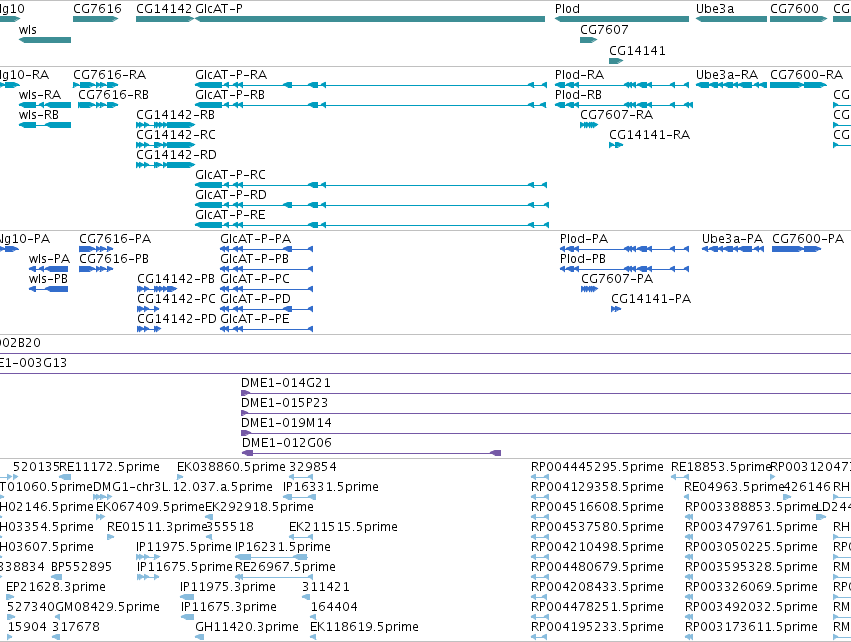The width and height of the screenshot is (851, 642).
Task: Select transcript GlcAT-P-RB label
Action: pyautogui.click(x=230, y=94)
